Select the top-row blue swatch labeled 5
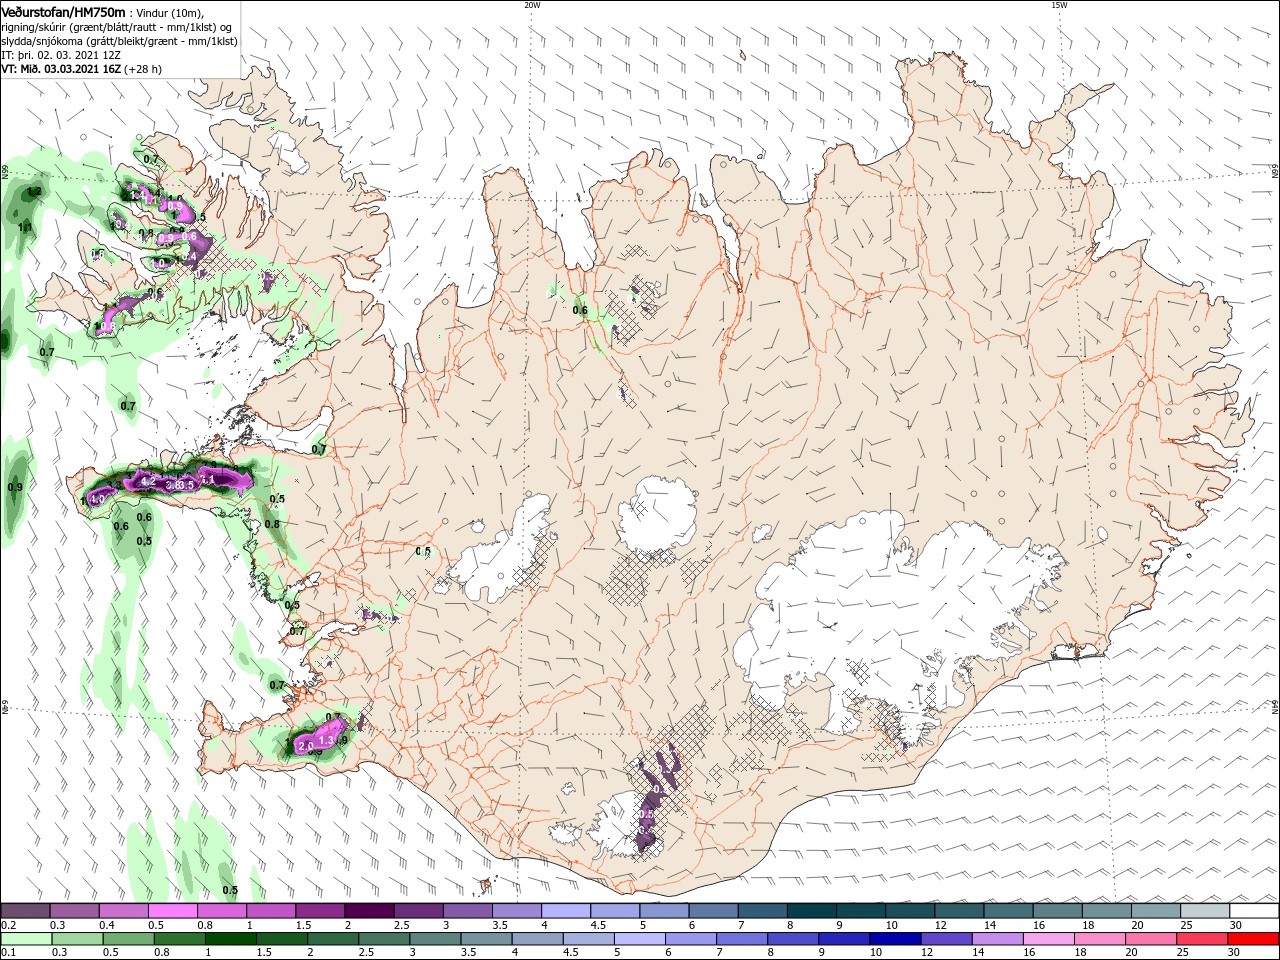 tap(662, 911)
